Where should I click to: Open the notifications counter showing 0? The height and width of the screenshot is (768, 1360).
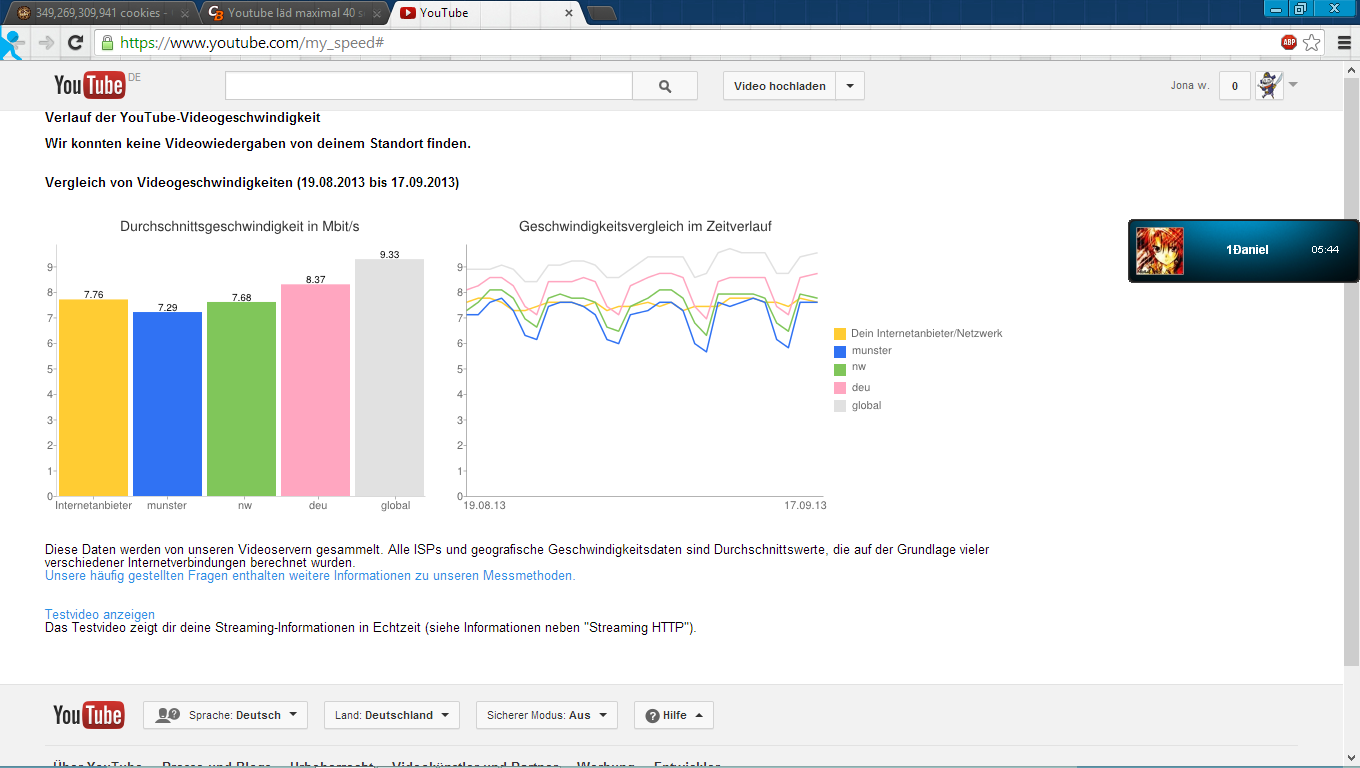(x=1235, y=86)
